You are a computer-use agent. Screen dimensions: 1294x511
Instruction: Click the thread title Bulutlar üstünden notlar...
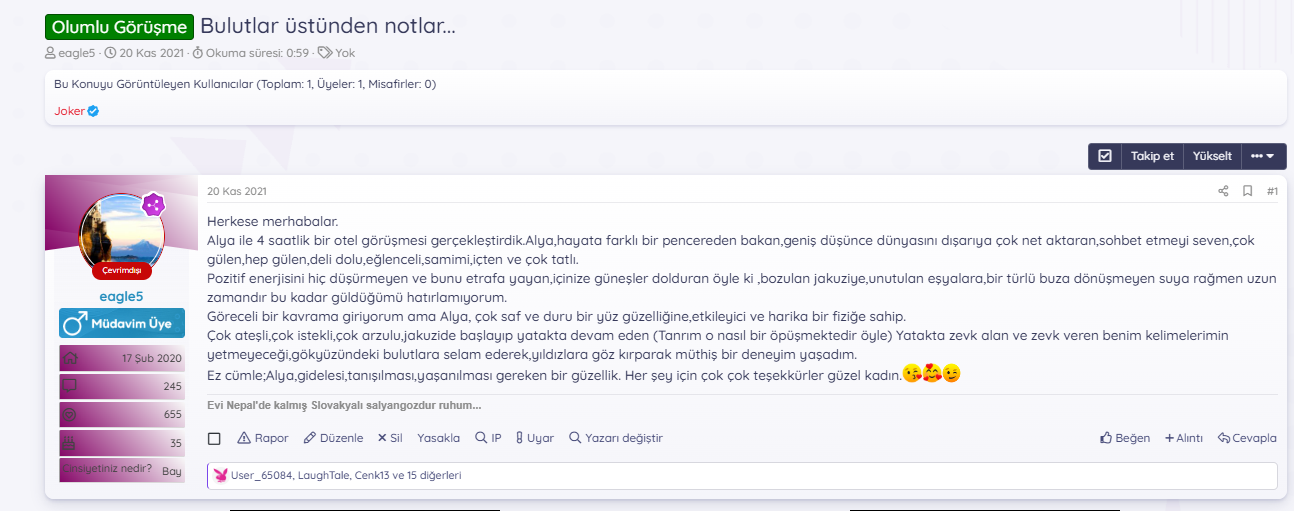328,27
